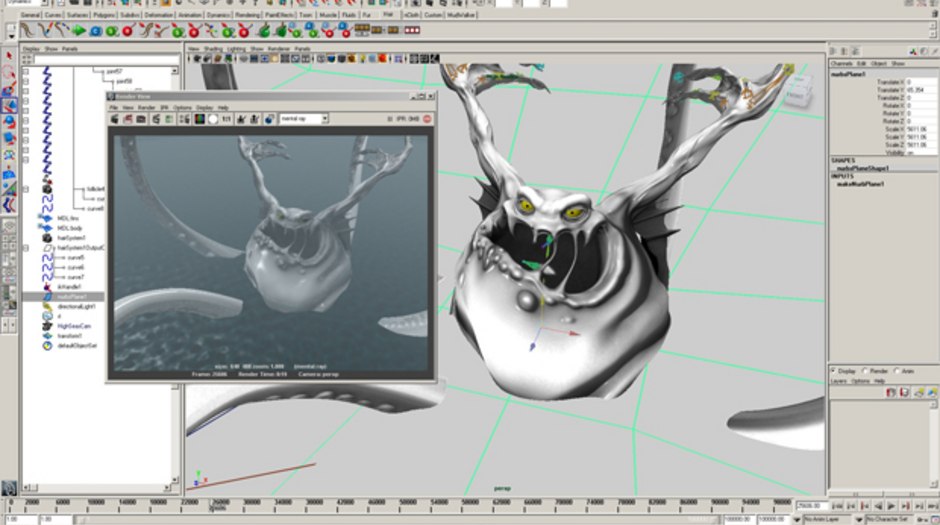Image resolution: width=940 pixels, height=525 pixels.
Task: Expand the topmost Outliner row box
Action: point(26,71)
